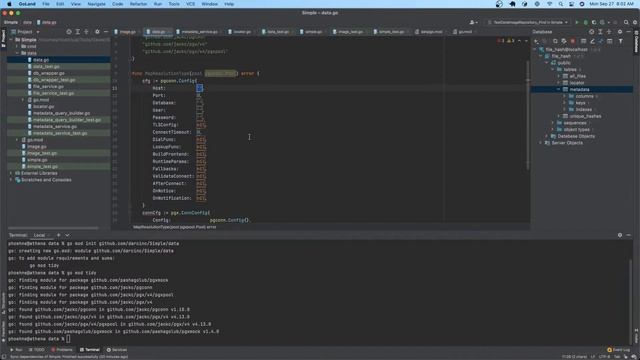Open the TODO tool window button
This screenshot has height=360, width=640.
pyautogui.click(x=37, y=350)
